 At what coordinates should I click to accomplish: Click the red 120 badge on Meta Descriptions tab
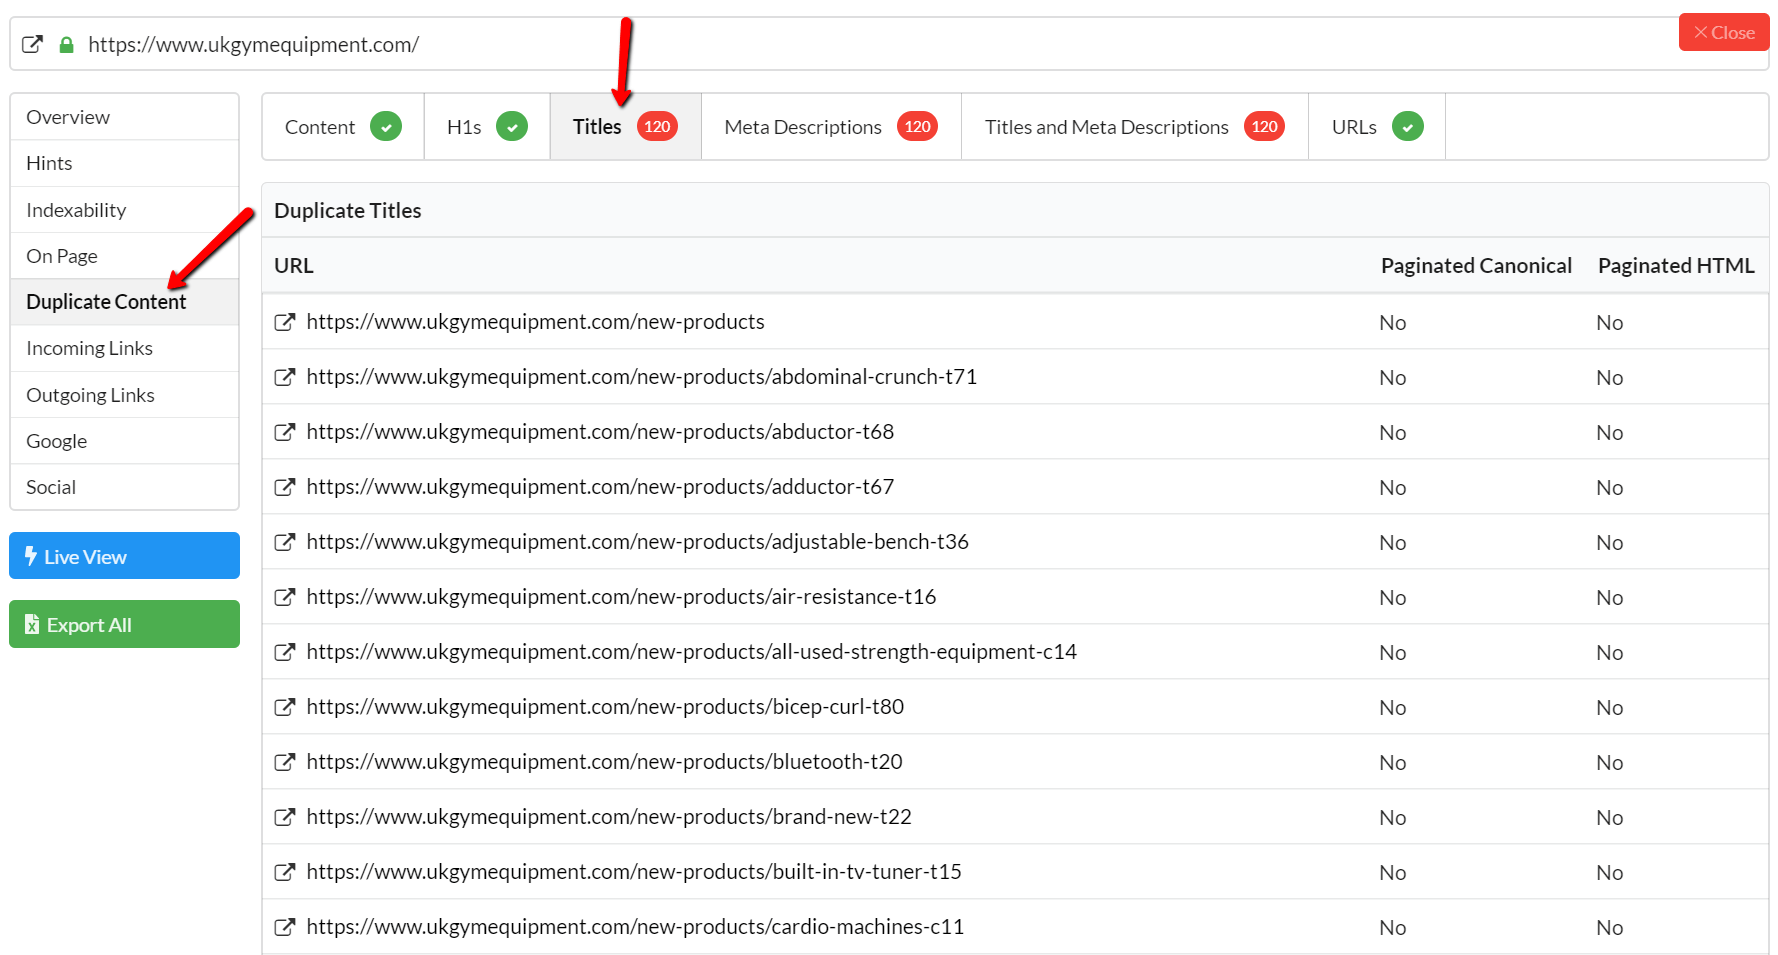click(x=917, y=127)
